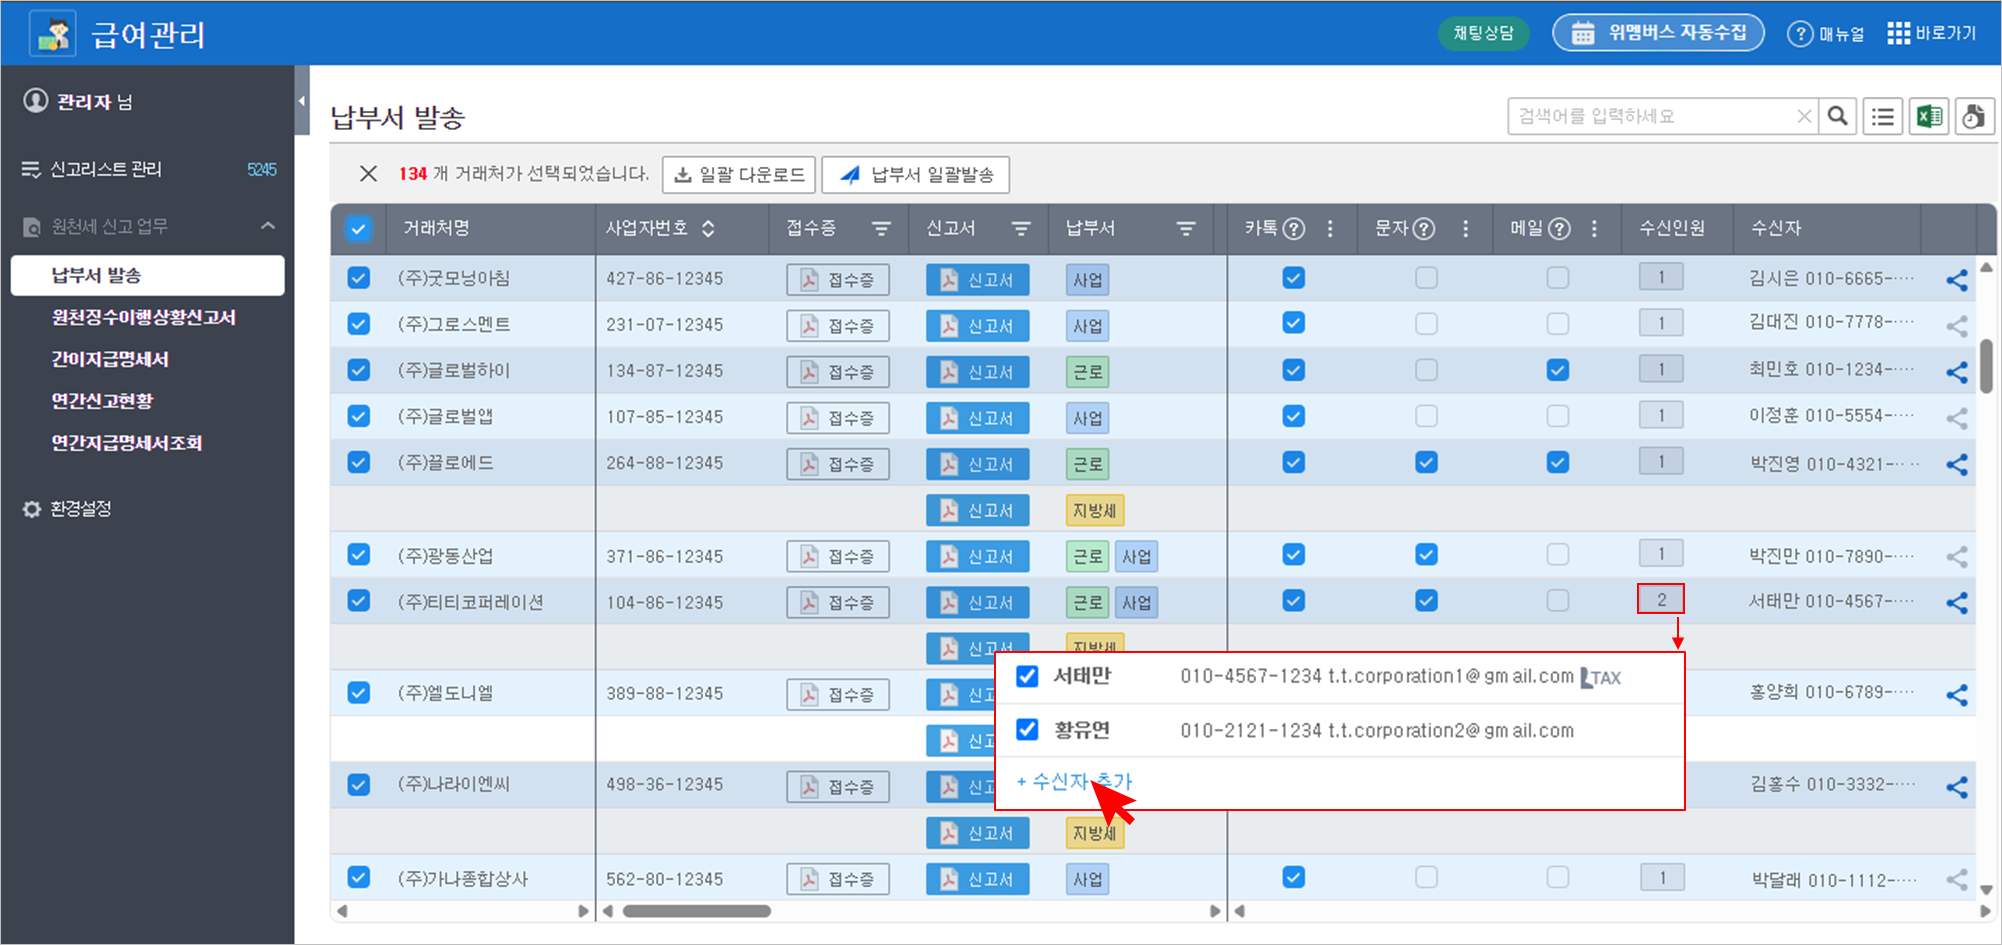Open 연간신고현황 in the sidebar
The height and width of the screenshot is (945, 2002).
pos(103,401)
